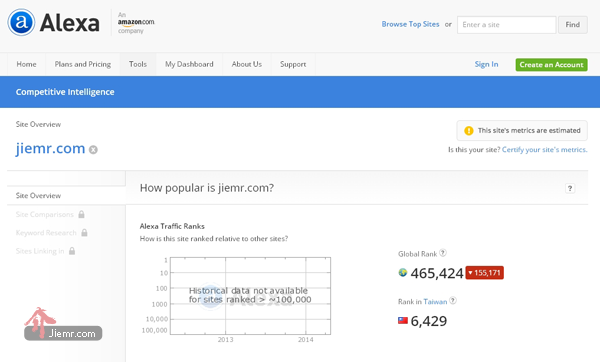Viewport: 600px width, 362px height.
Task: Click the global rank value 465,424
Action: [x=437, y=273]
